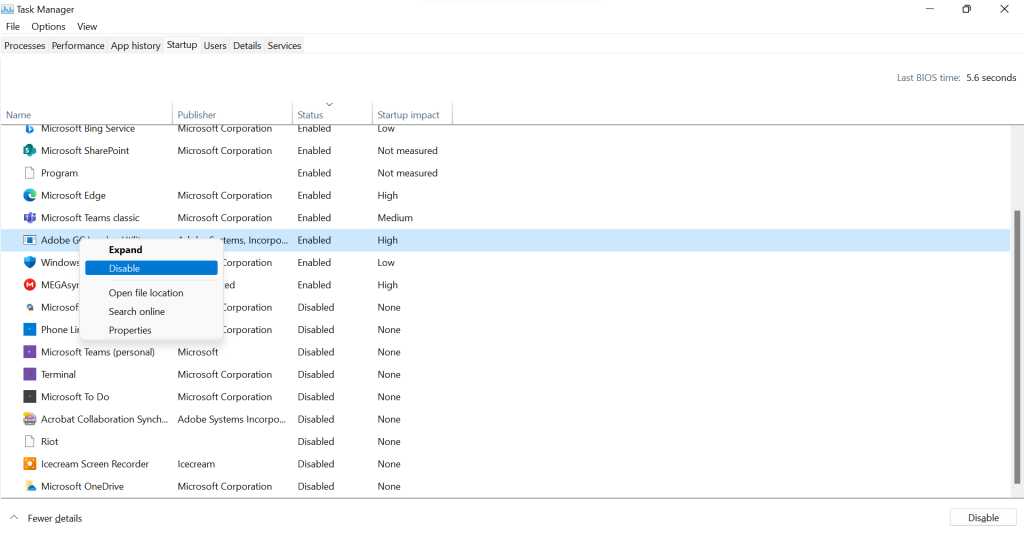Click the Microsoft publisher of Teams (personal)
The image size is (1024, 535).
coord(198,352)
